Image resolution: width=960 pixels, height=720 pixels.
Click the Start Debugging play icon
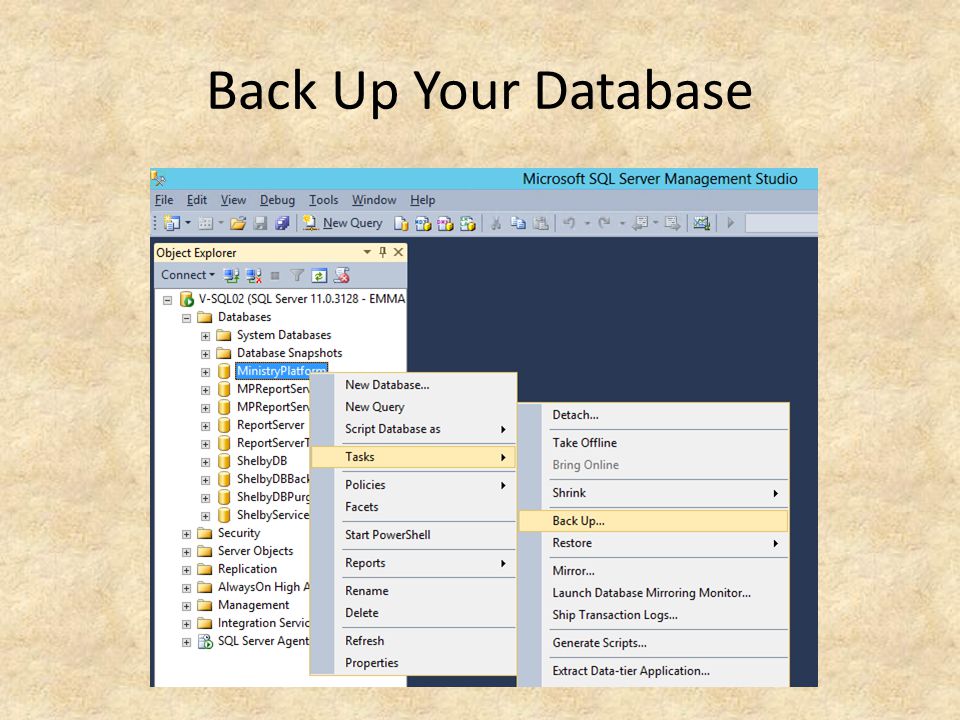[730, 223]
